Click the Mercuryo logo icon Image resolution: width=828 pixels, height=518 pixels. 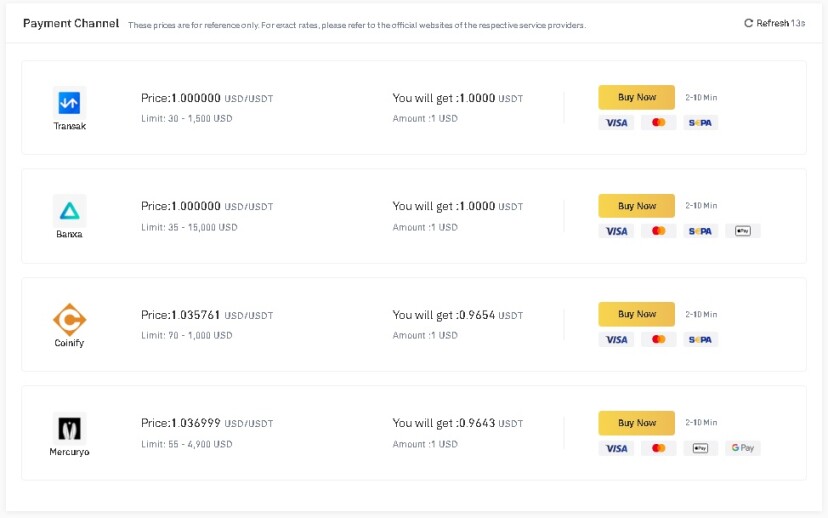point(69,428)
